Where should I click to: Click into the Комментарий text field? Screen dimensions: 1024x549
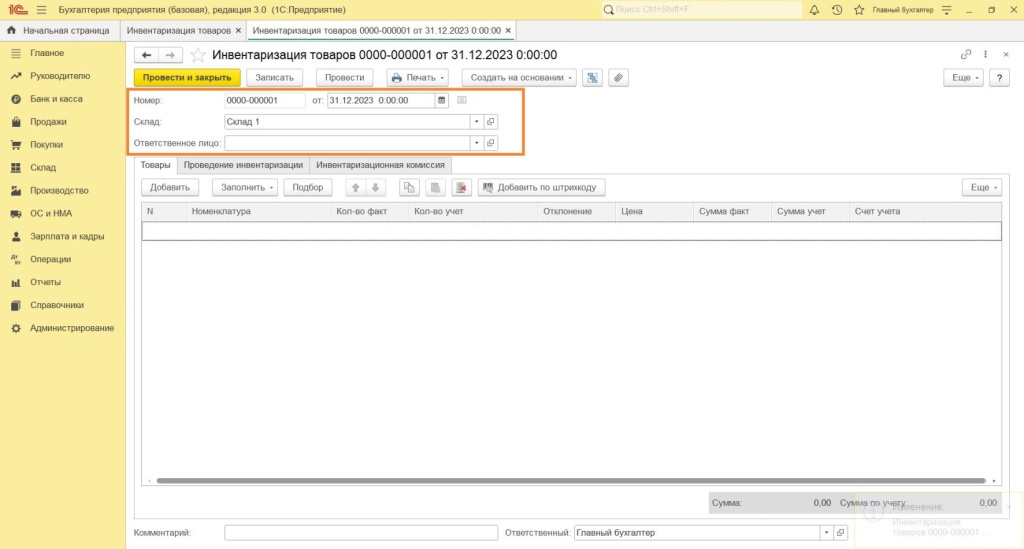(361, 533)
